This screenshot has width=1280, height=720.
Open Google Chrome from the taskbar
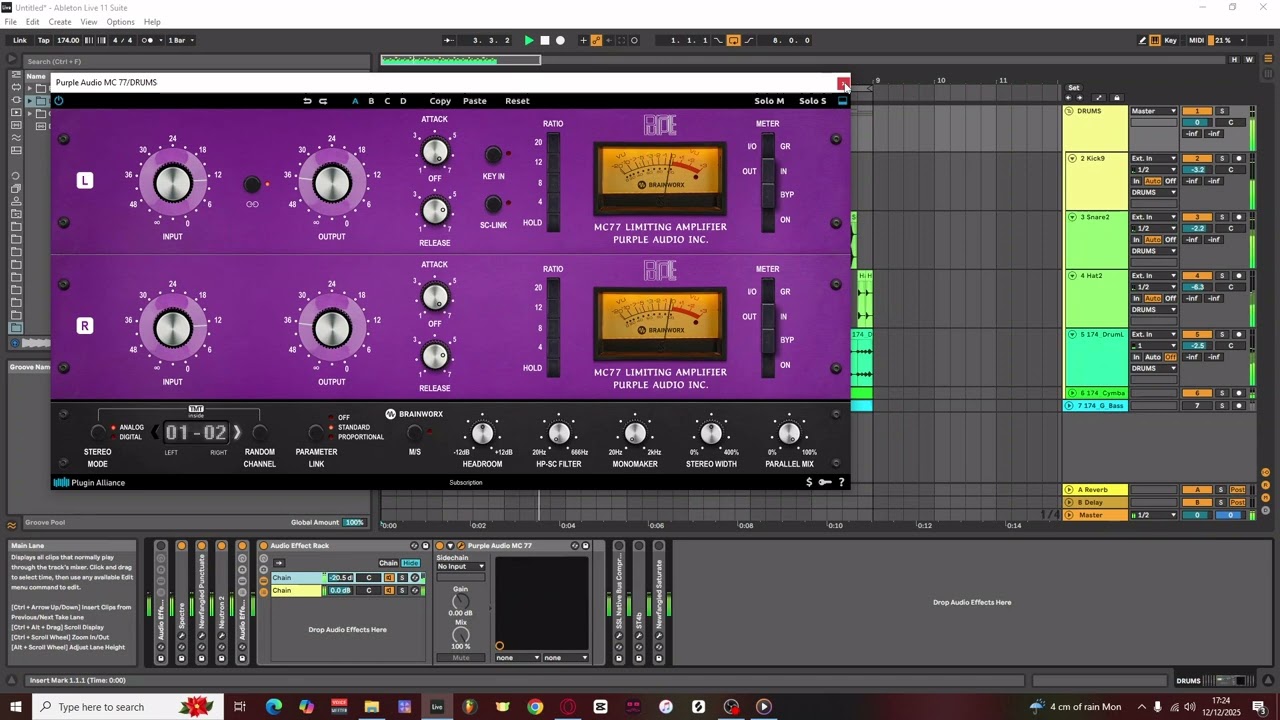(535, 707)
